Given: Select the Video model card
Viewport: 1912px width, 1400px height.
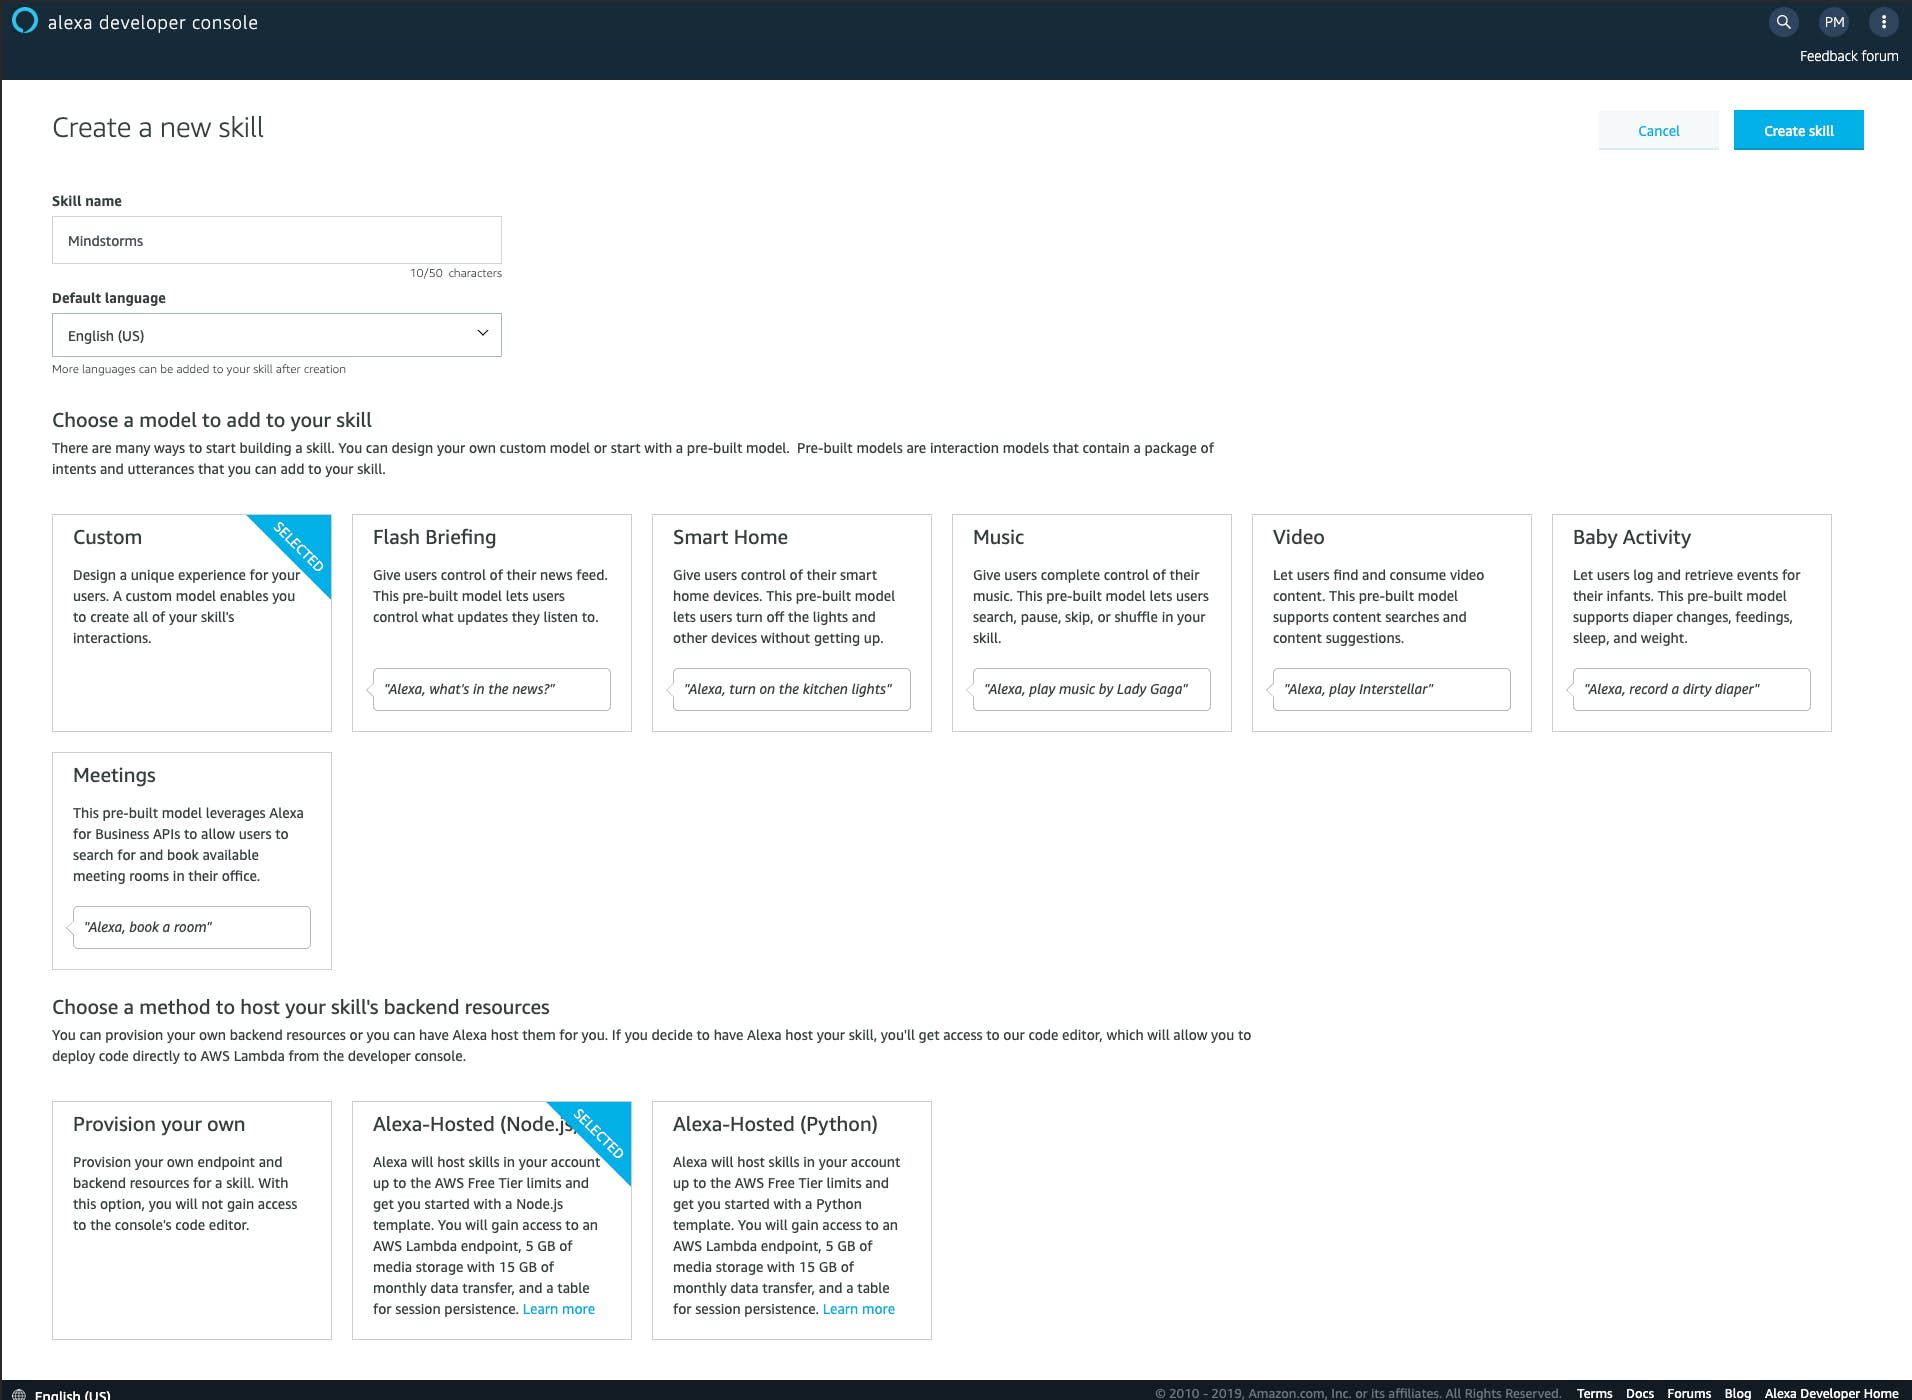Looking at the screenshot, I should (x=1392, y=623).
